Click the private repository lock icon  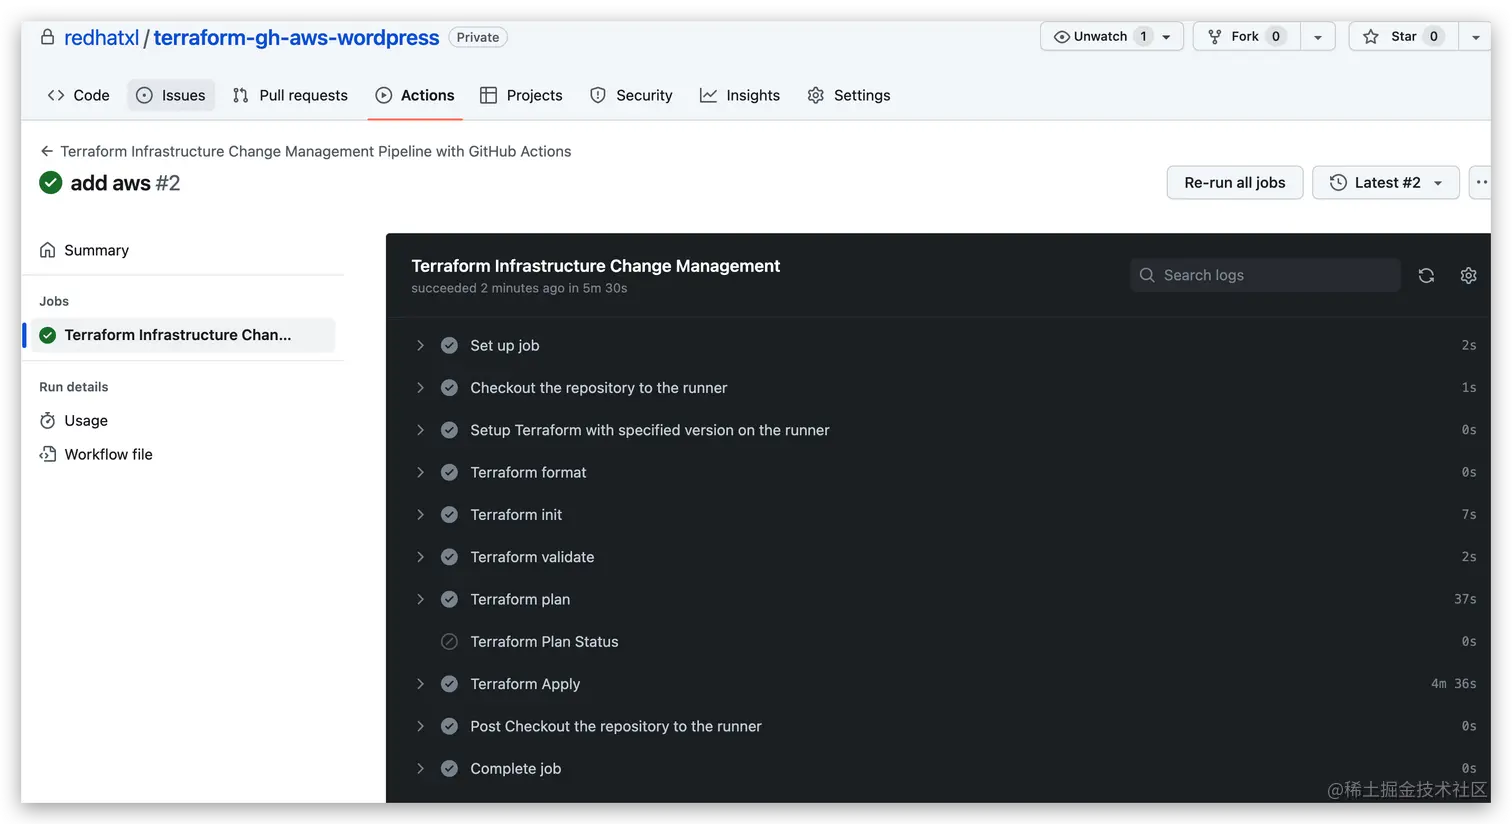pyautogui.click(x=47, y=37)
